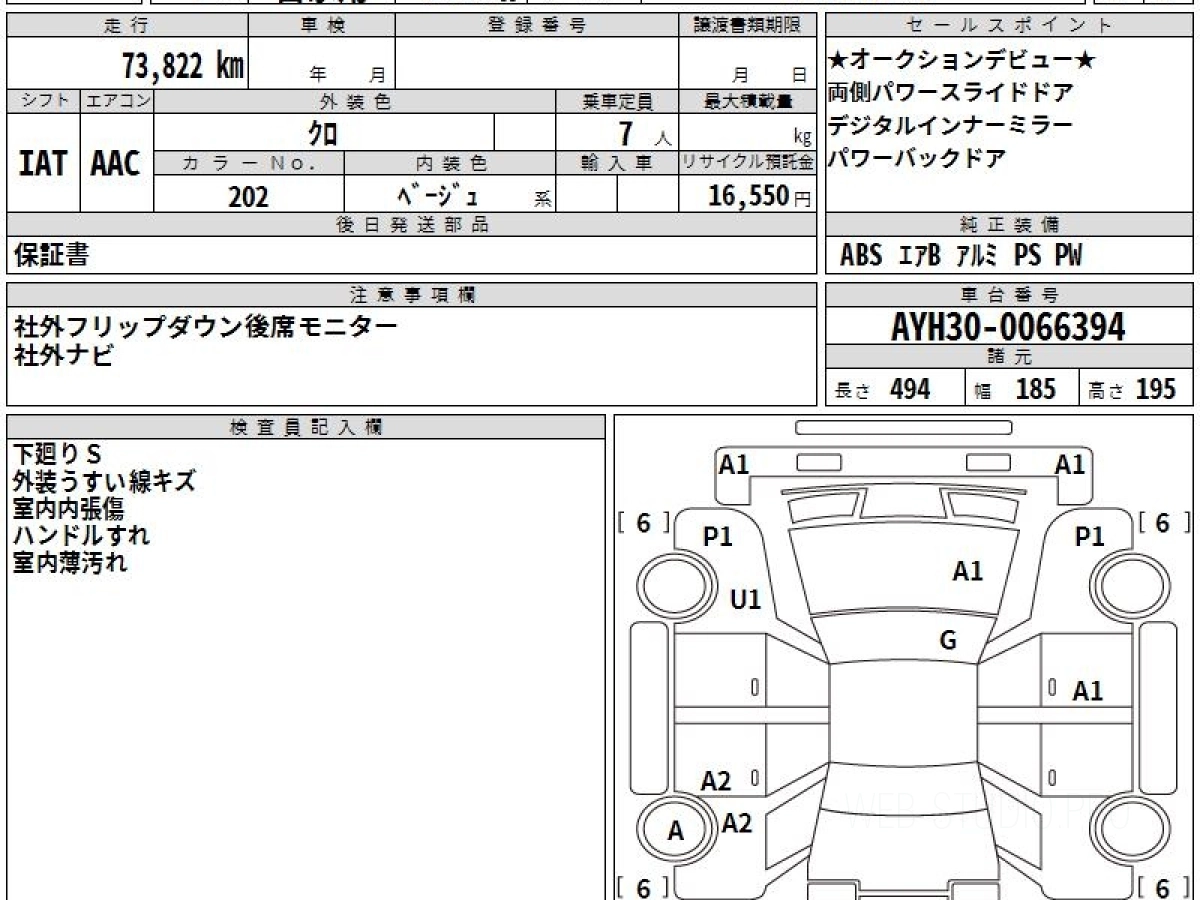
Task: Select the mileage value 73,822 km
Action: [x=183, y=66]
